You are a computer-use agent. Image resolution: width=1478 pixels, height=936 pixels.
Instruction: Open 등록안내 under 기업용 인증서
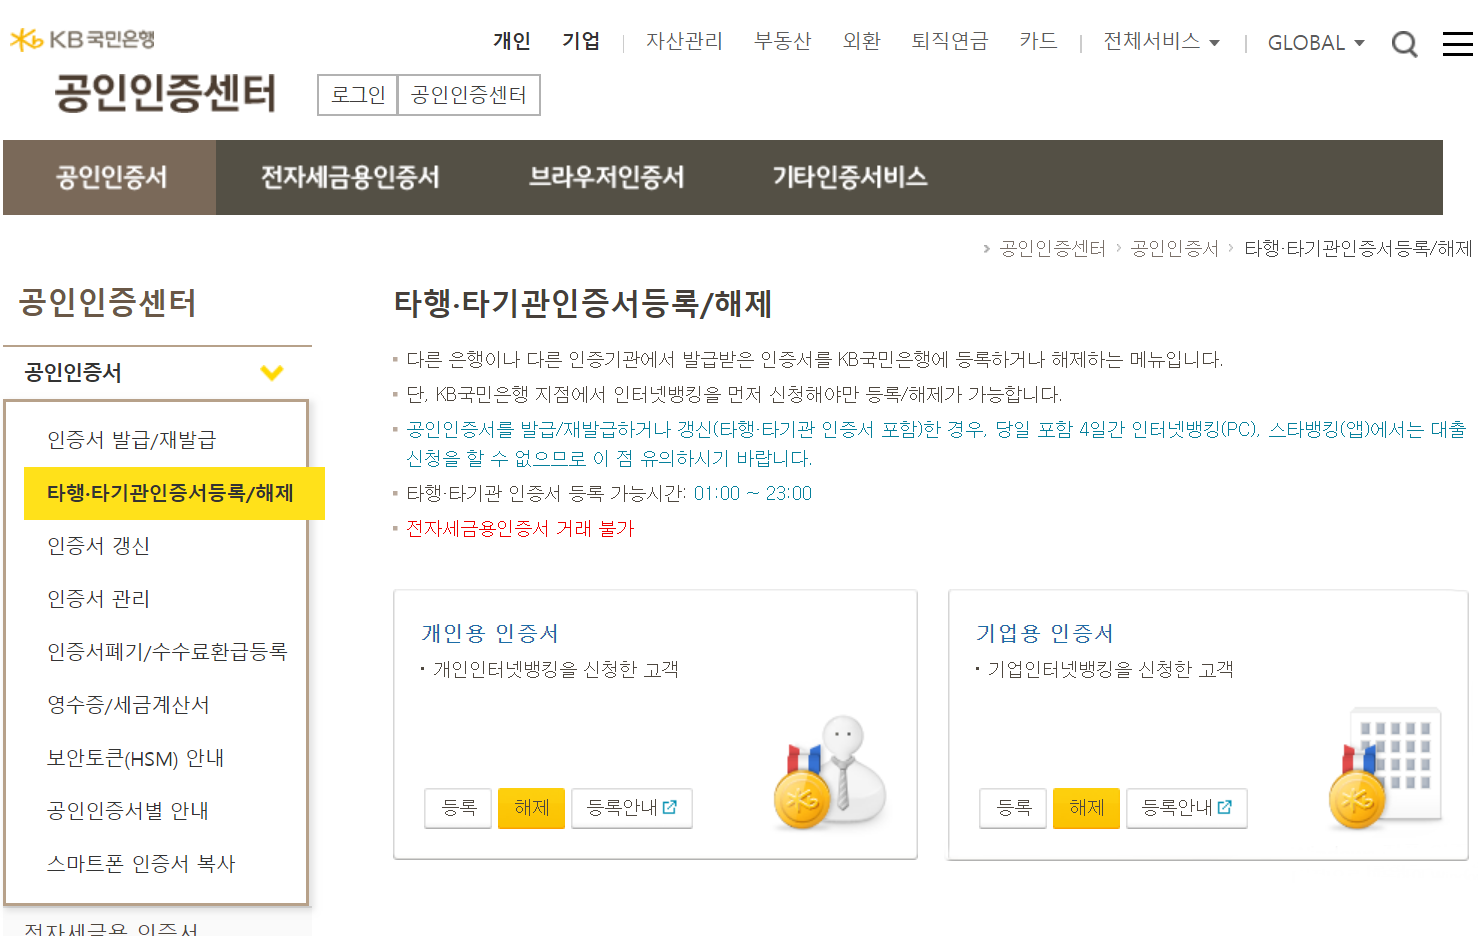click(1186, 808)
